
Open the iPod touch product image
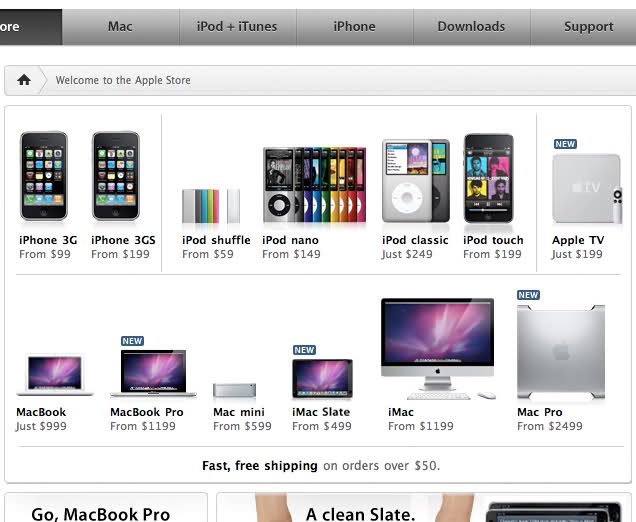[x=489, y=178]
